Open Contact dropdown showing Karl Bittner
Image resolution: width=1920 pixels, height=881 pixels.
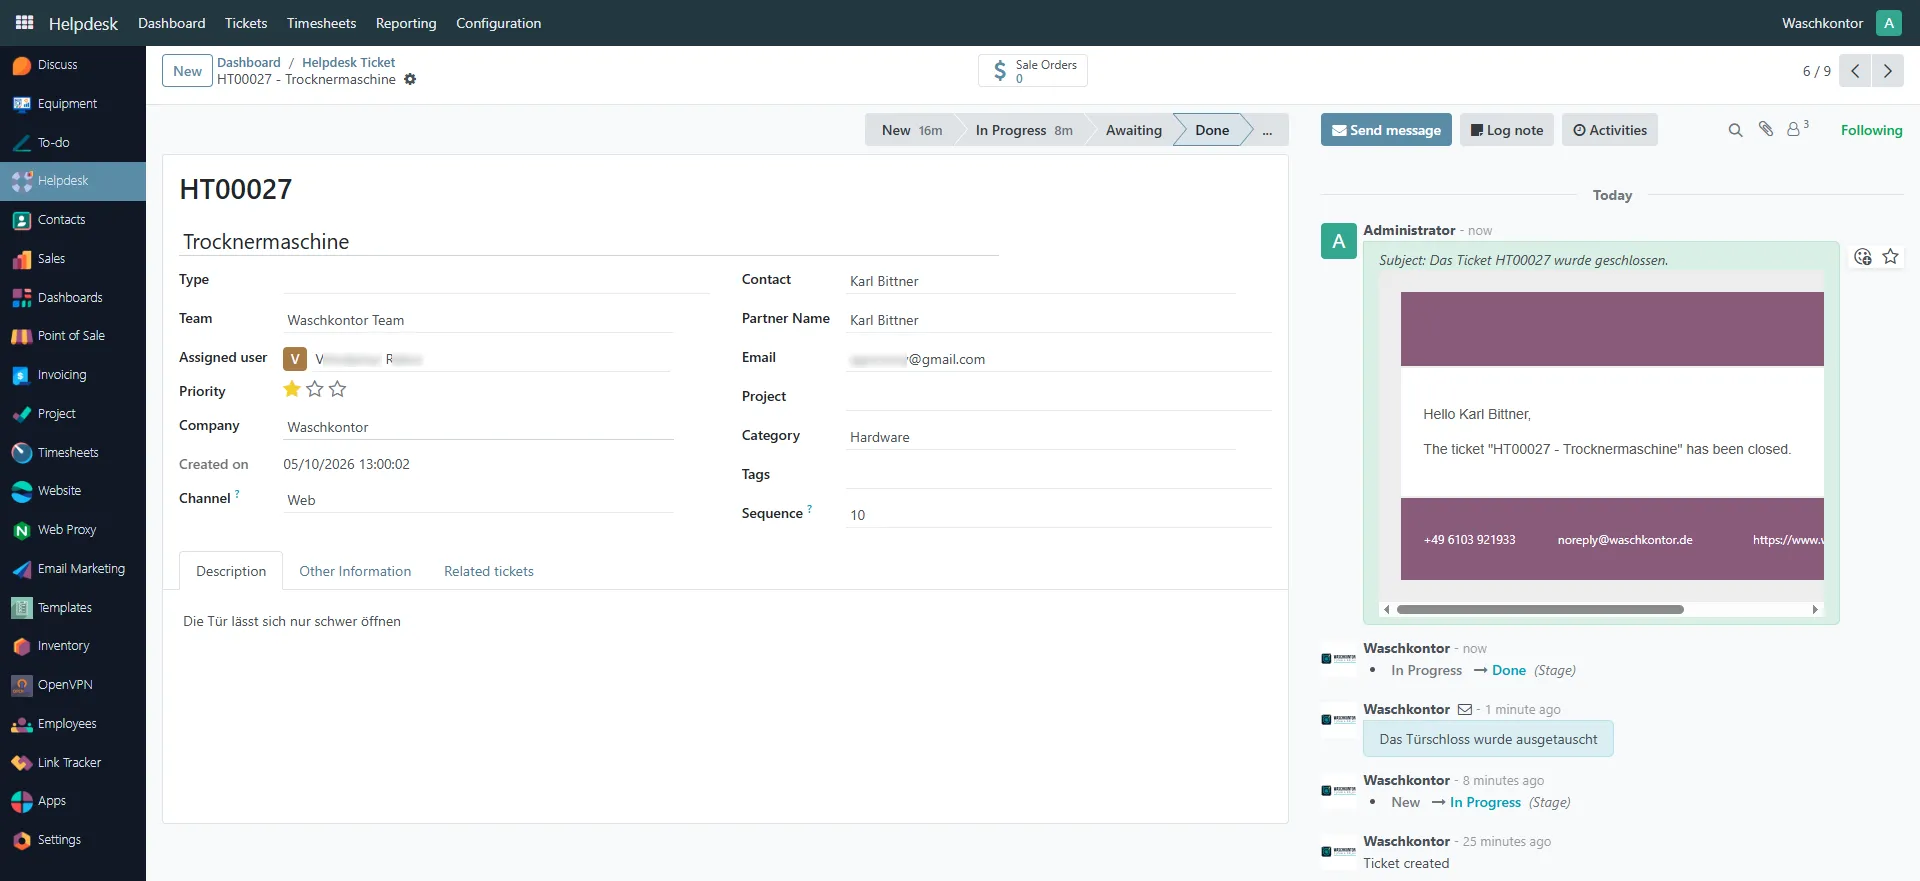pyautogui.click(x=1041, y=281)
